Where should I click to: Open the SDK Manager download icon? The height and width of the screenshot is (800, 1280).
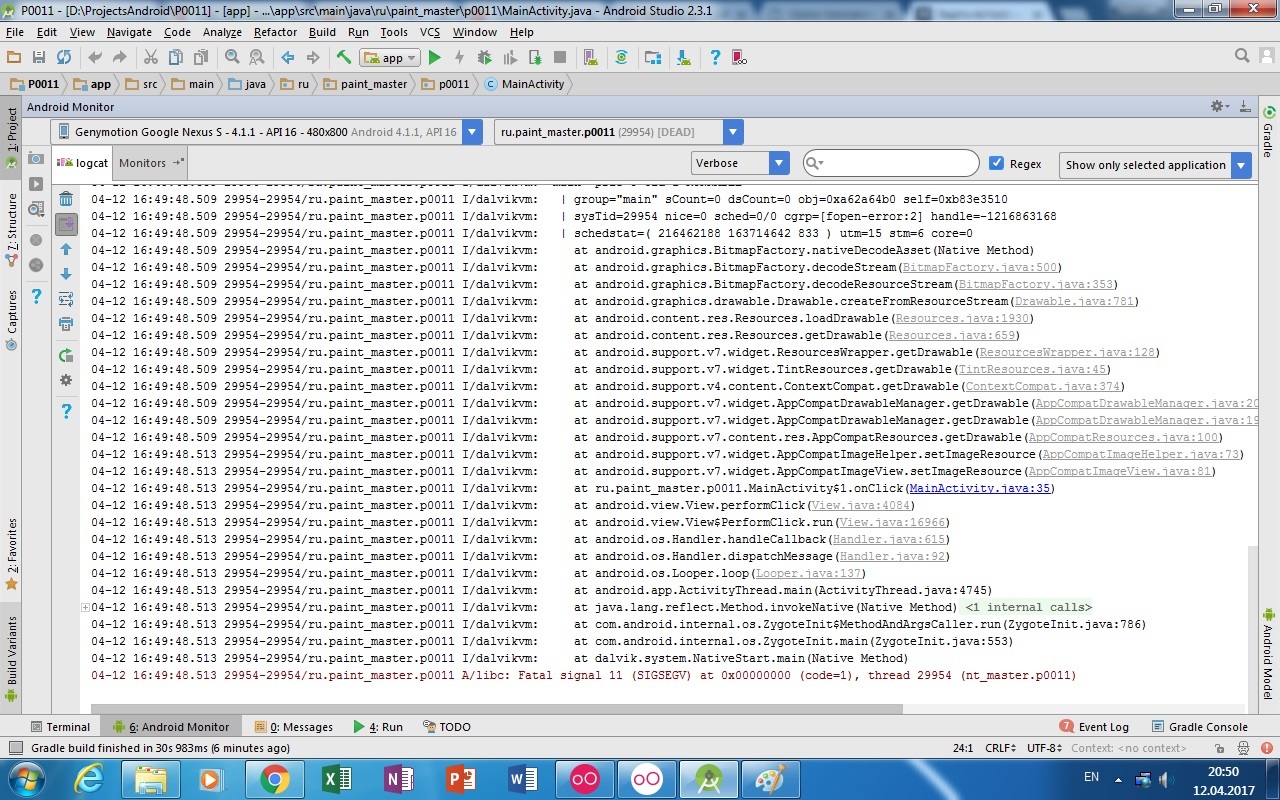(x=684, y=58)
